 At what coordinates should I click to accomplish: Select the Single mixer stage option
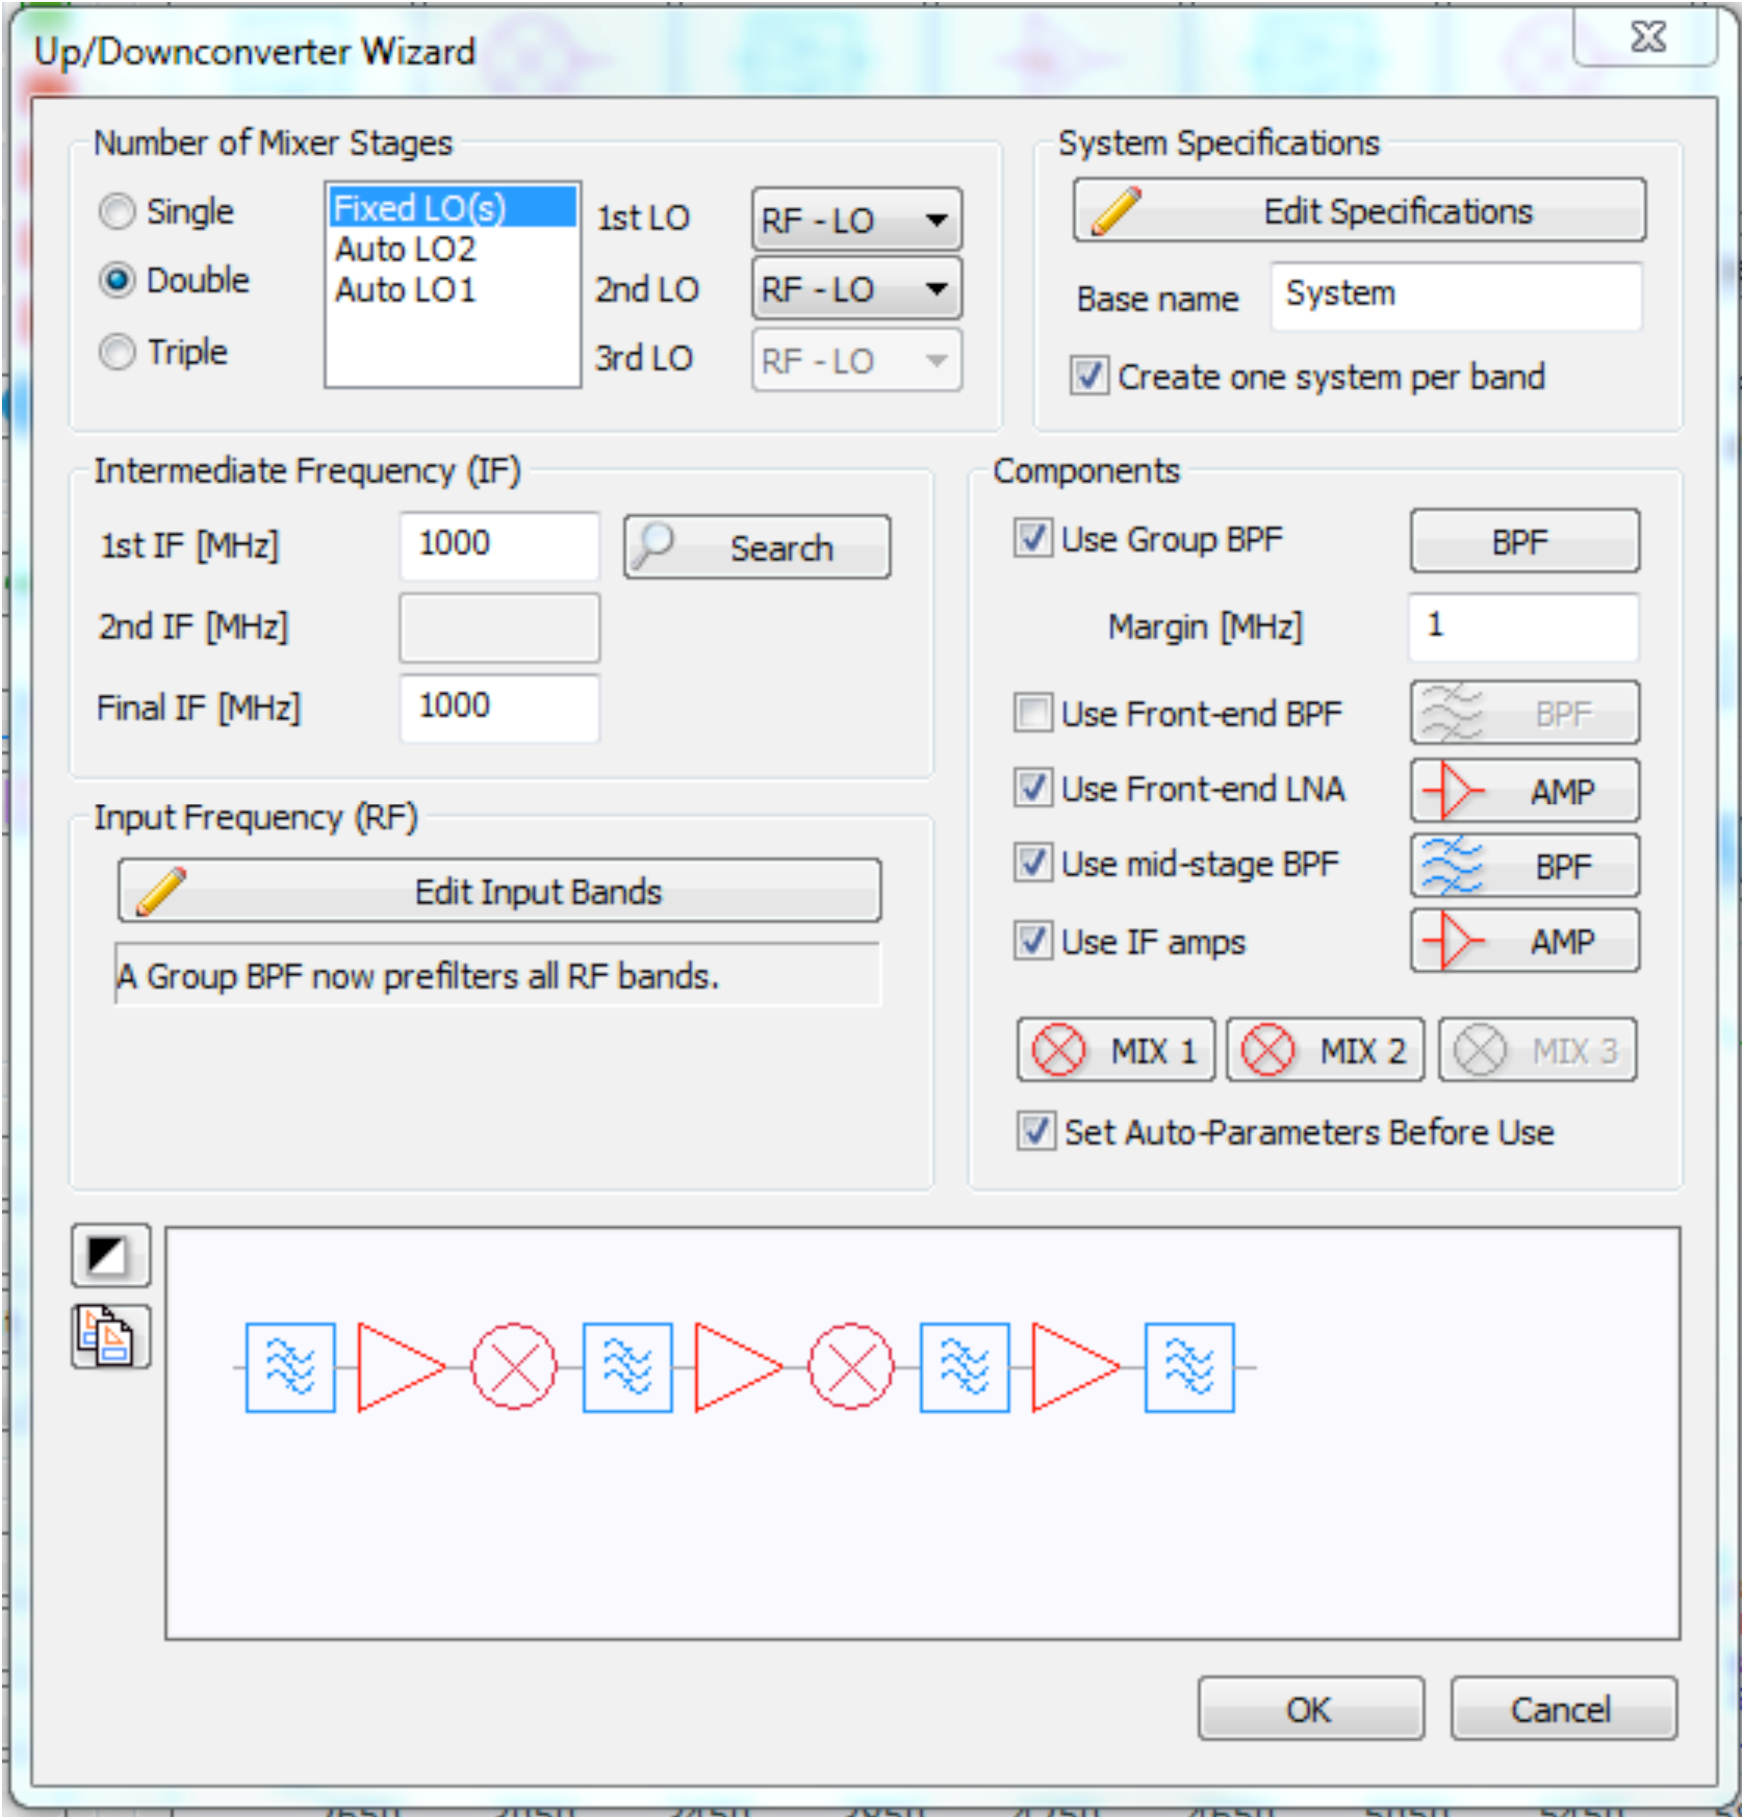[x=118, y=212]
